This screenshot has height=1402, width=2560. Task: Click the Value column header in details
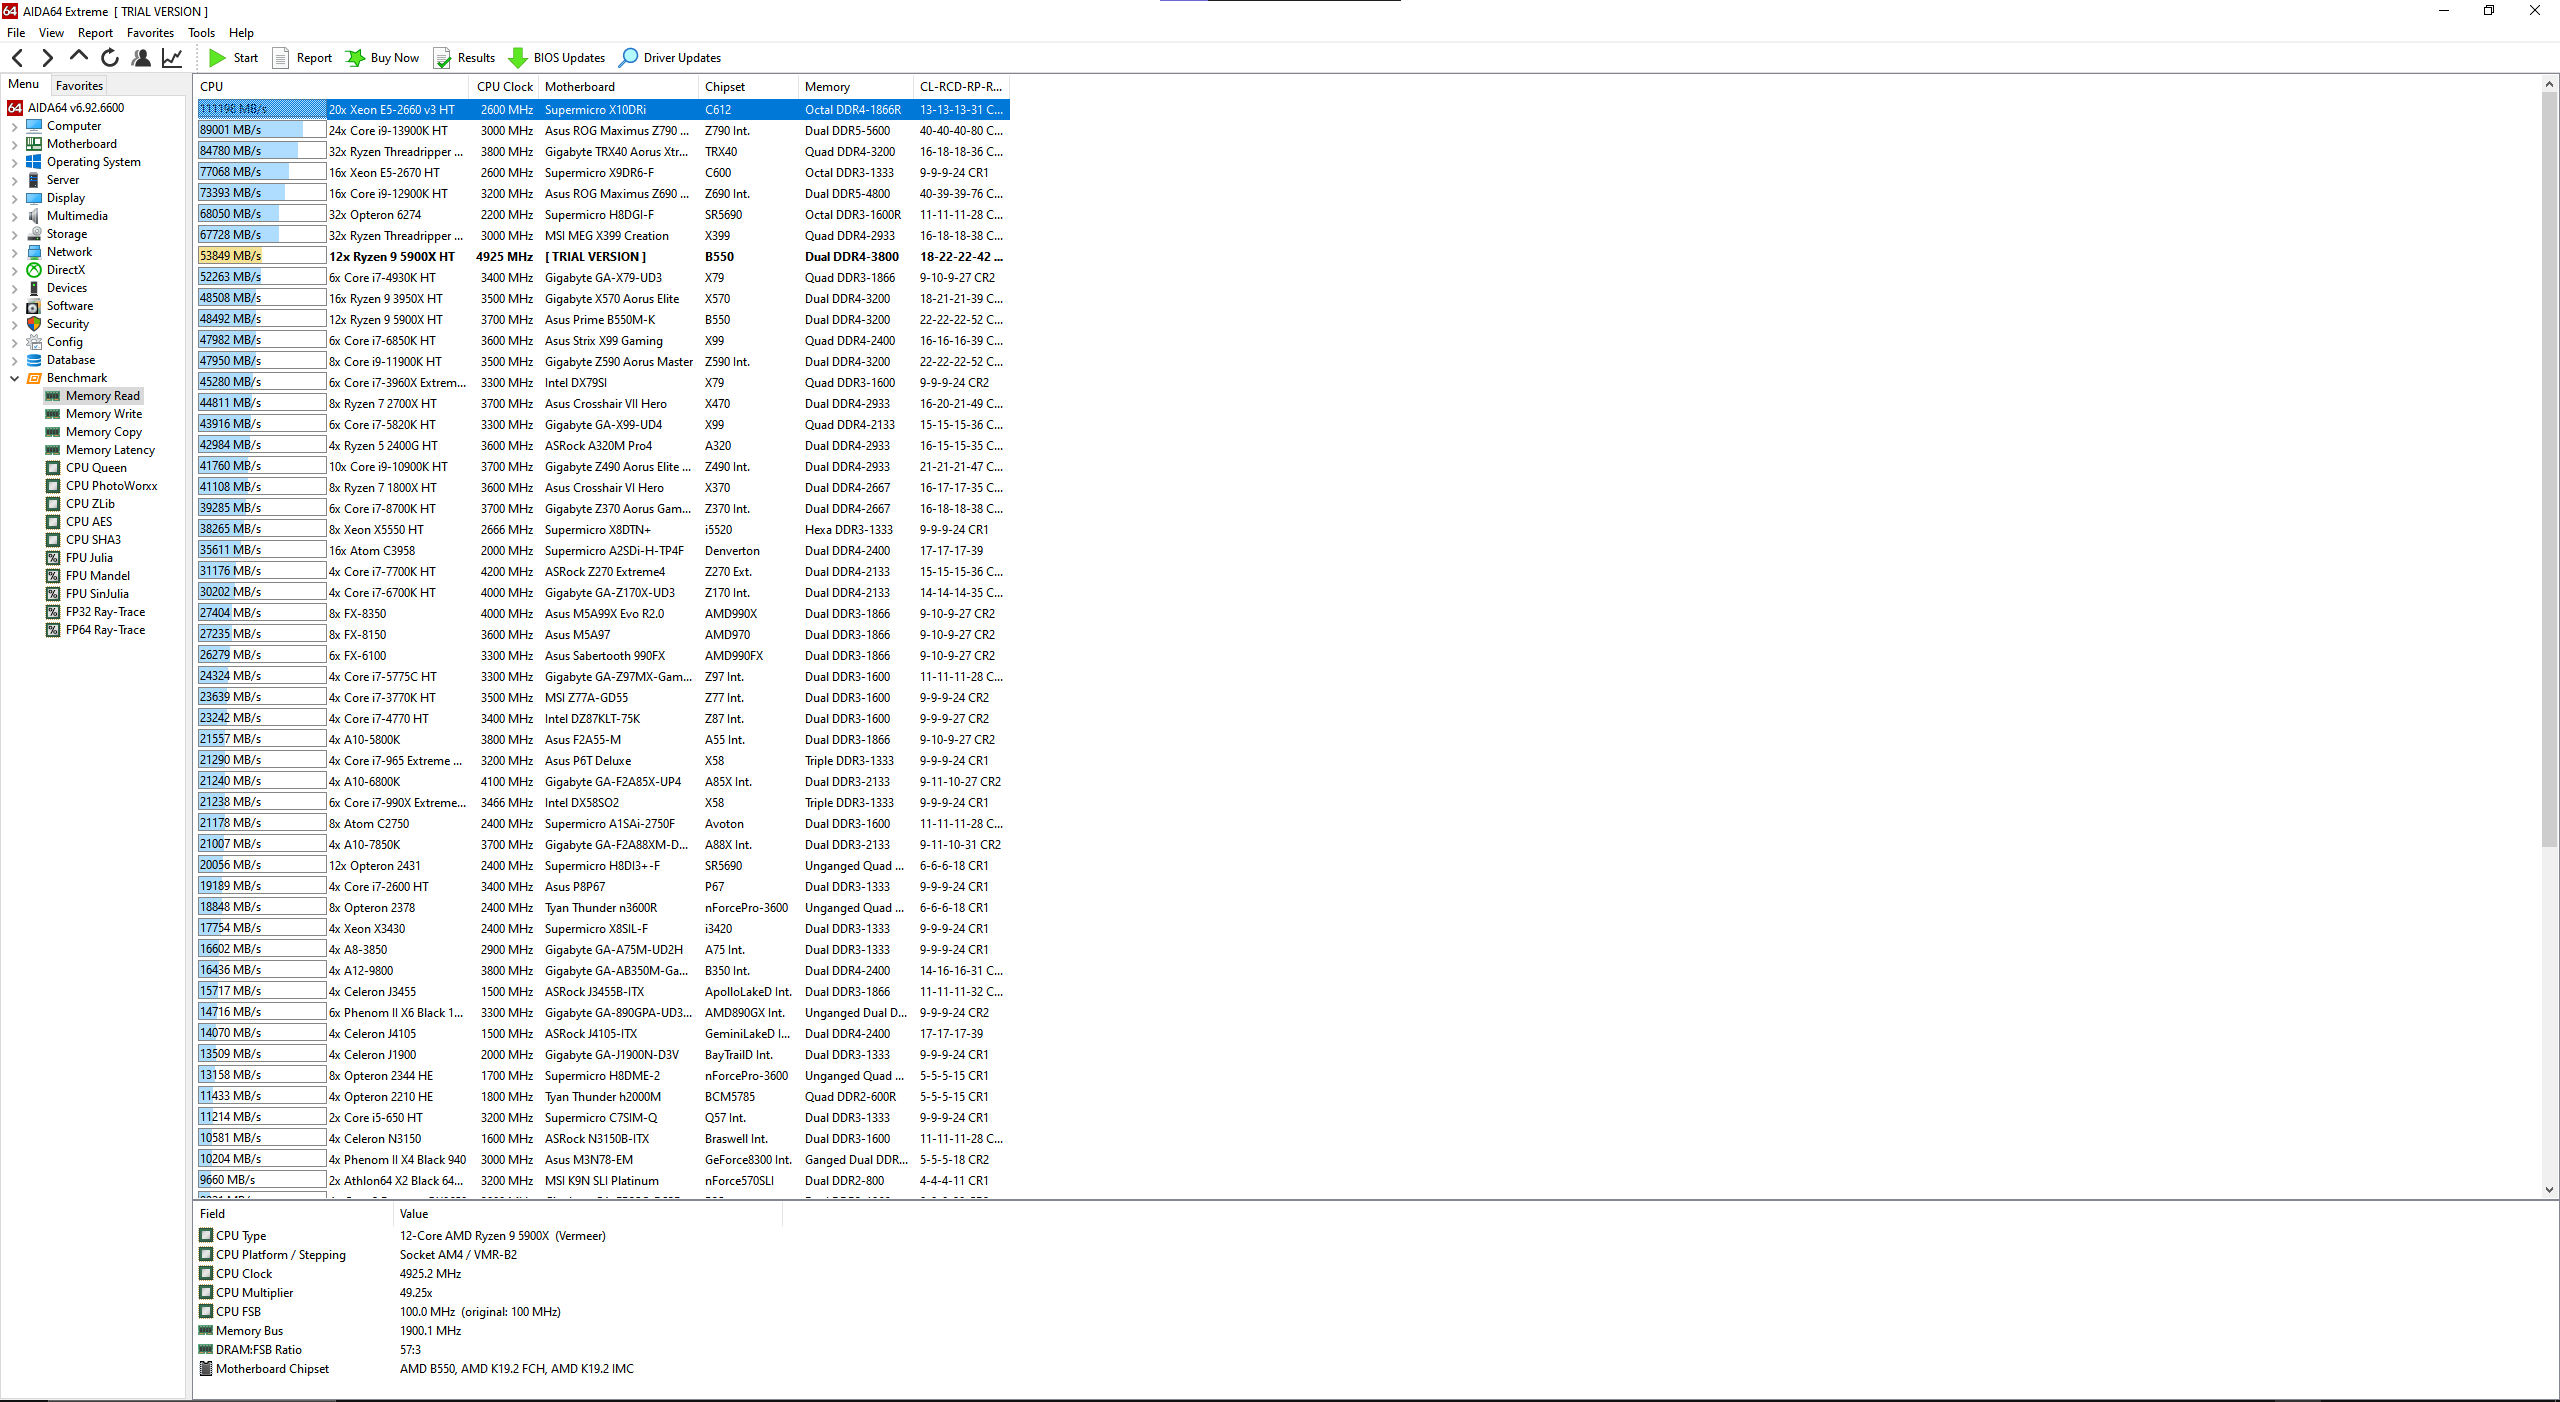587,1214
